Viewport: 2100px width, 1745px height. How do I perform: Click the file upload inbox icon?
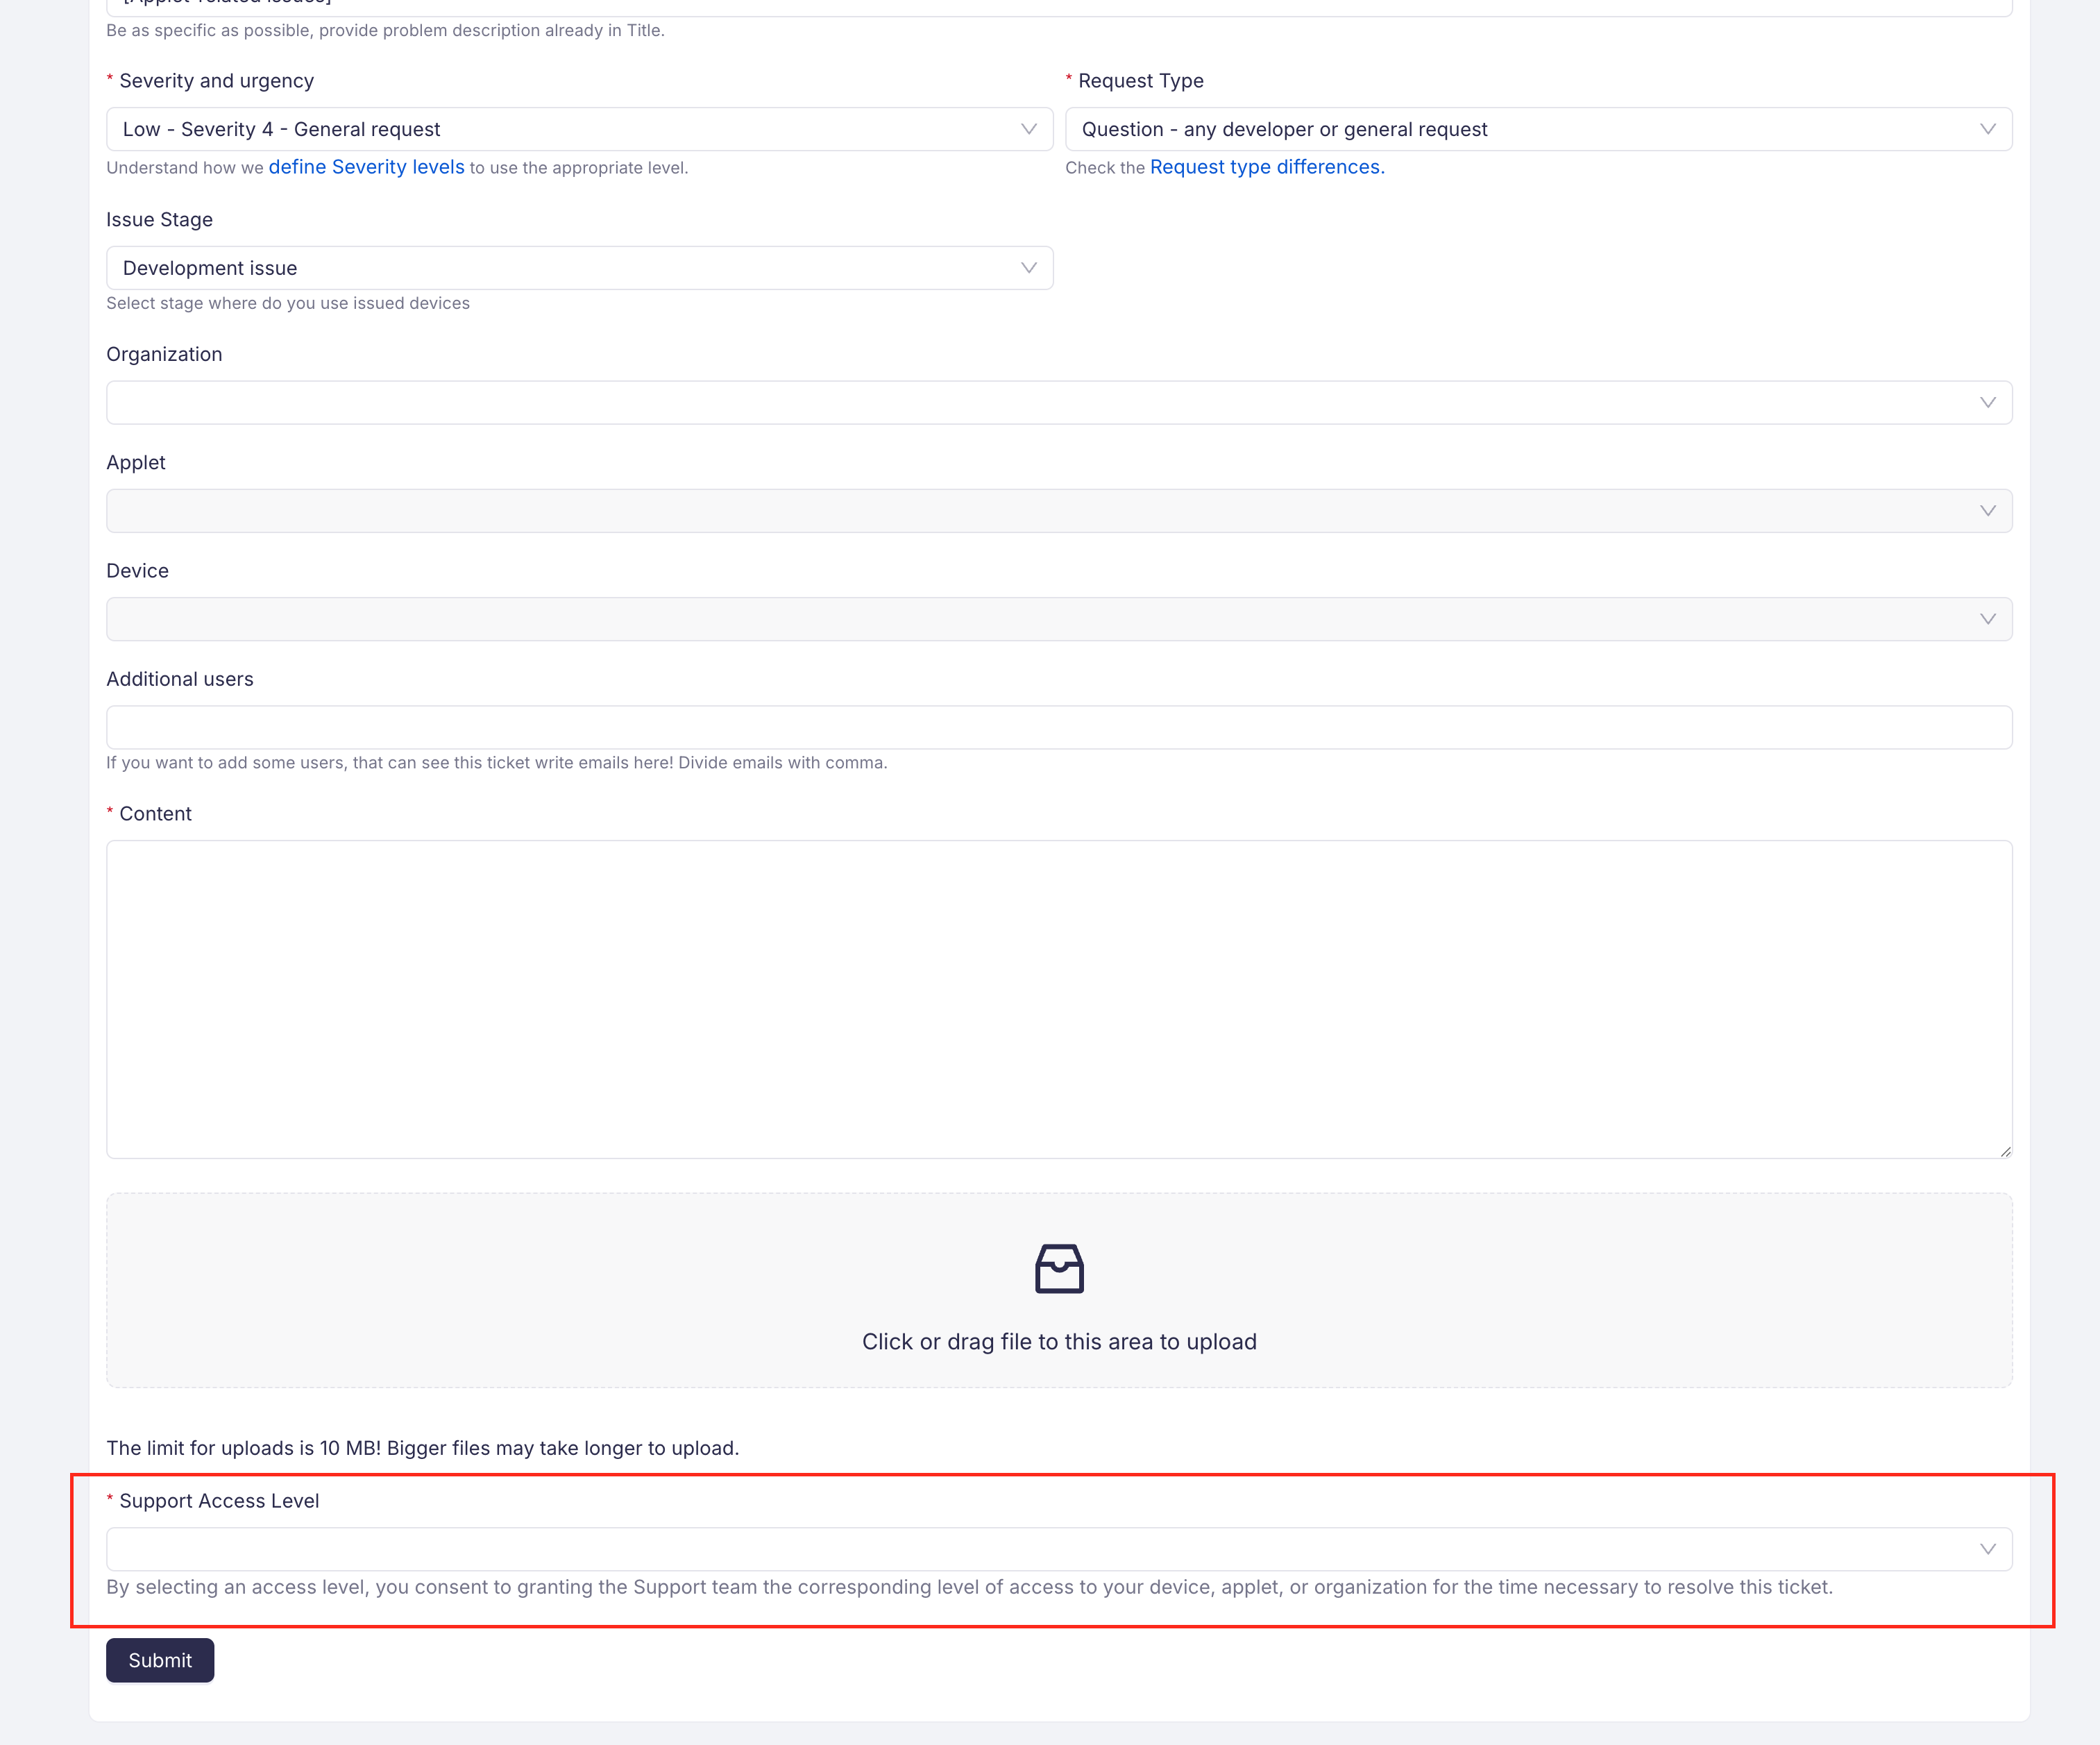pyautogui.click(x=1059, y=1268)
